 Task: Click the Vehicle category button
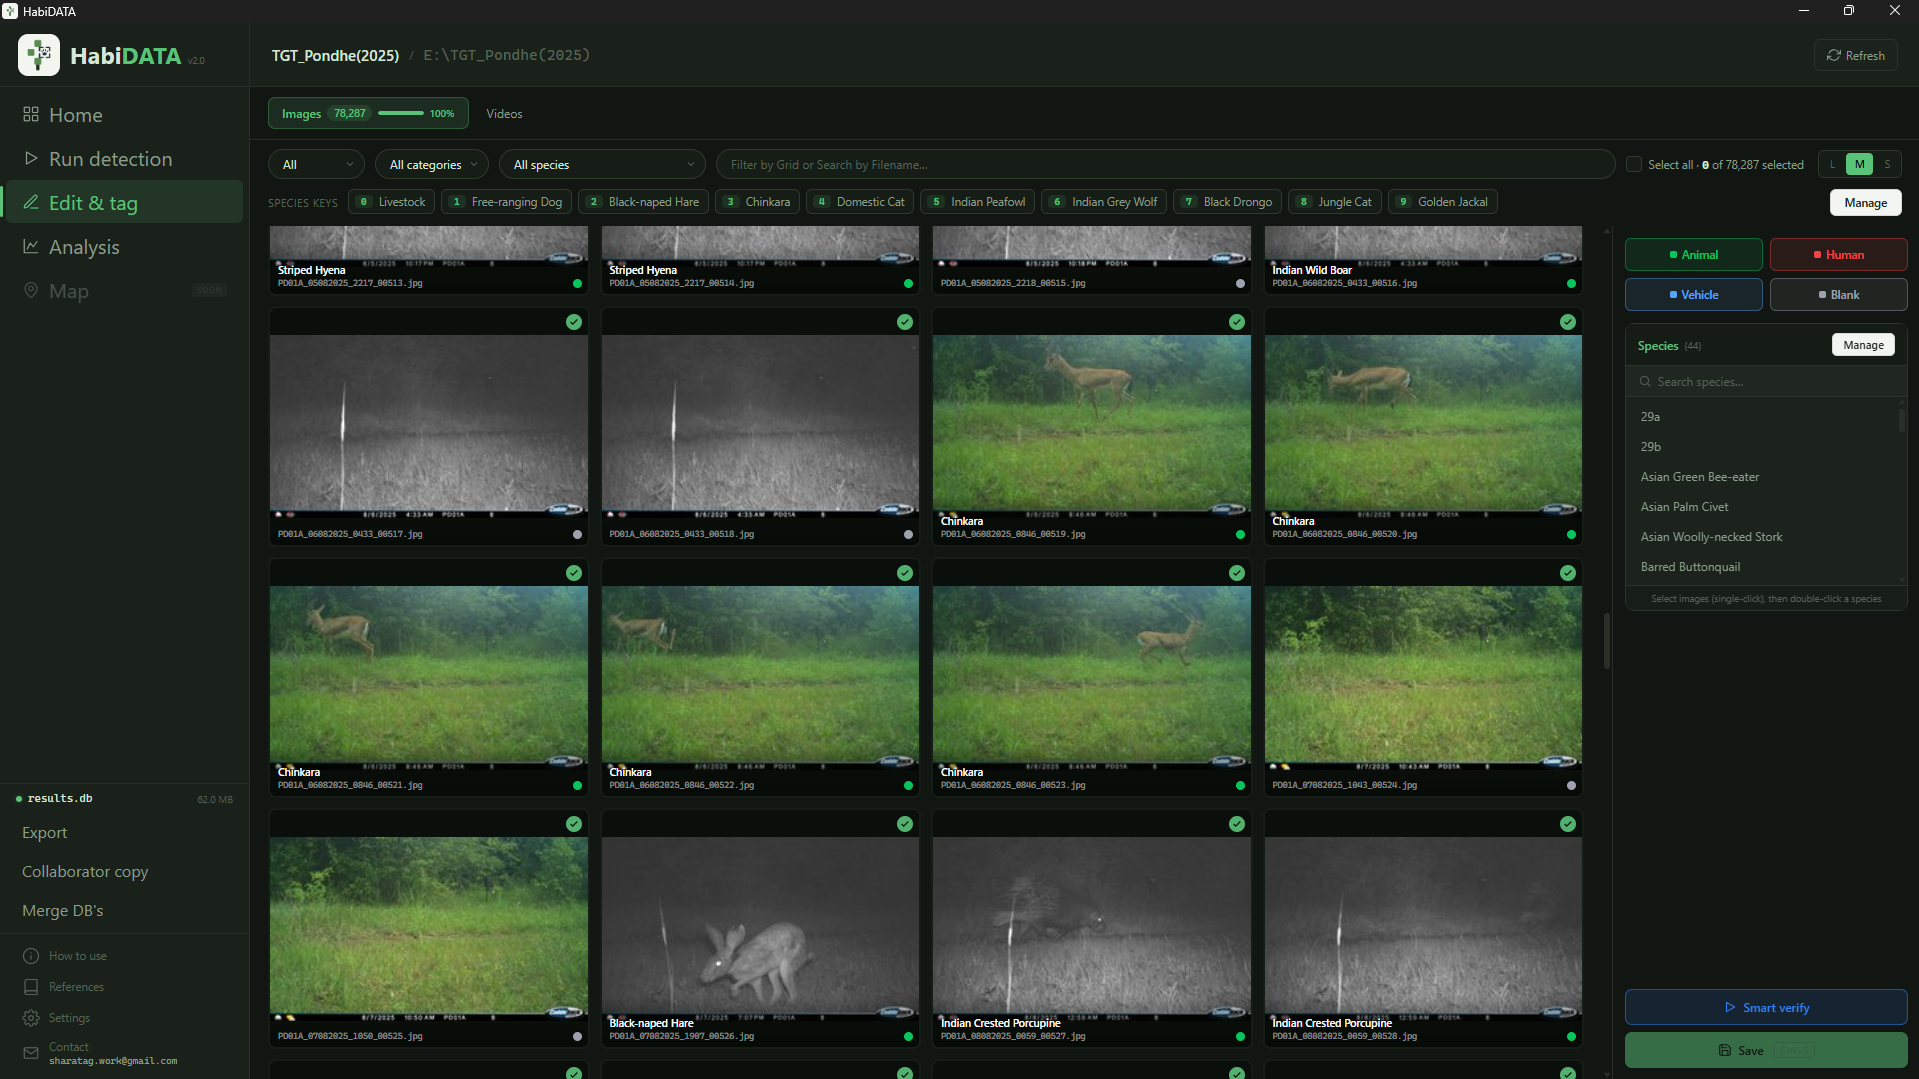pos(1694,294)
